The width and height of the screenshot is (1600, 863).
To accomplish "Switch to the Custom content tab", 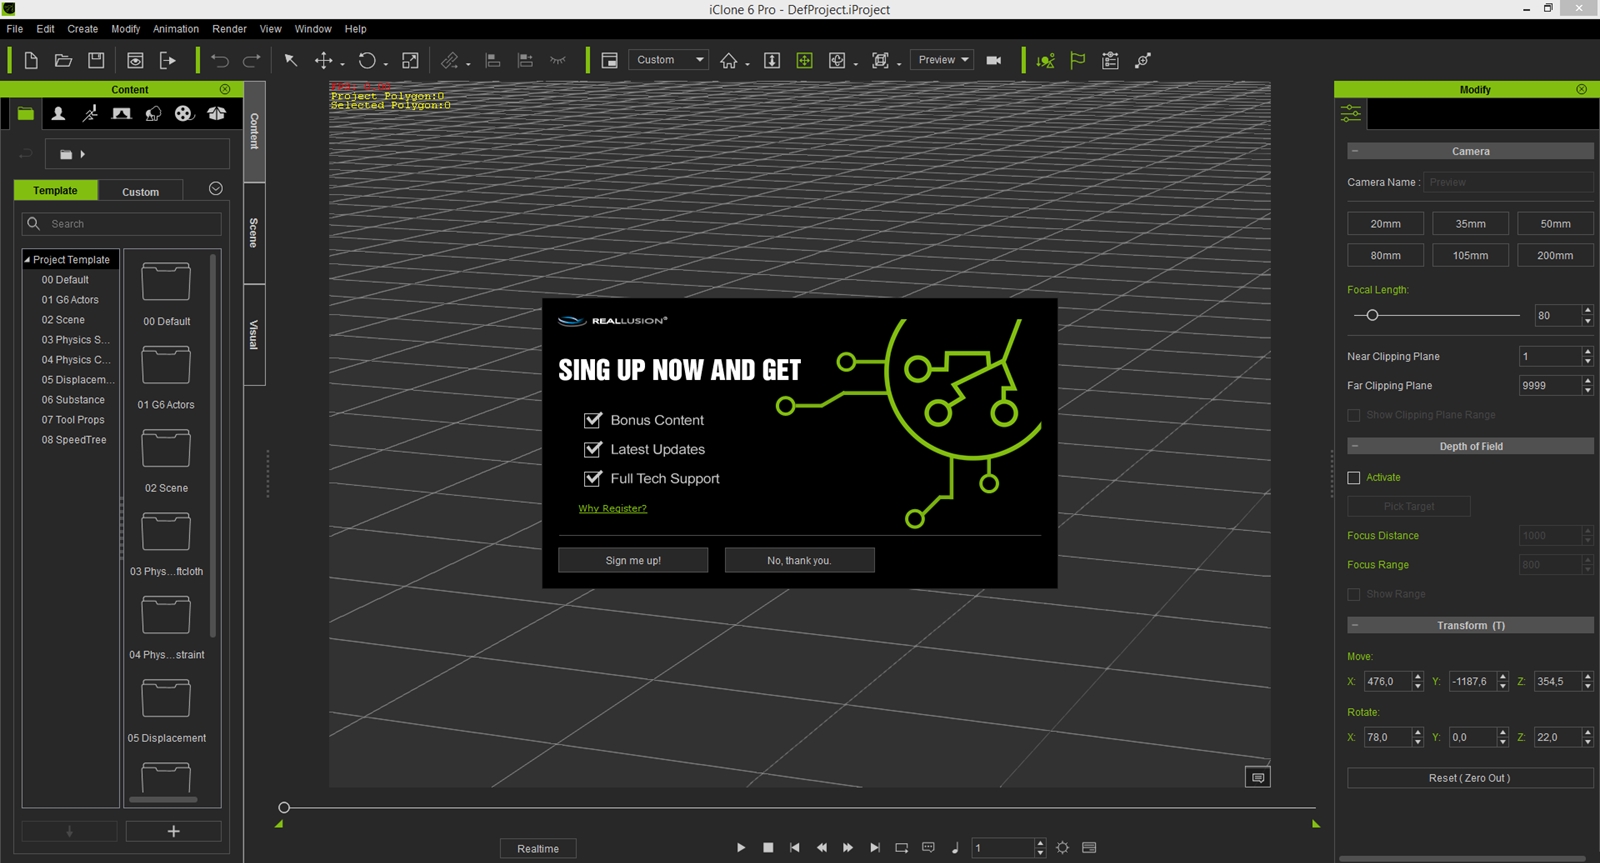I will tap(141, 191).
